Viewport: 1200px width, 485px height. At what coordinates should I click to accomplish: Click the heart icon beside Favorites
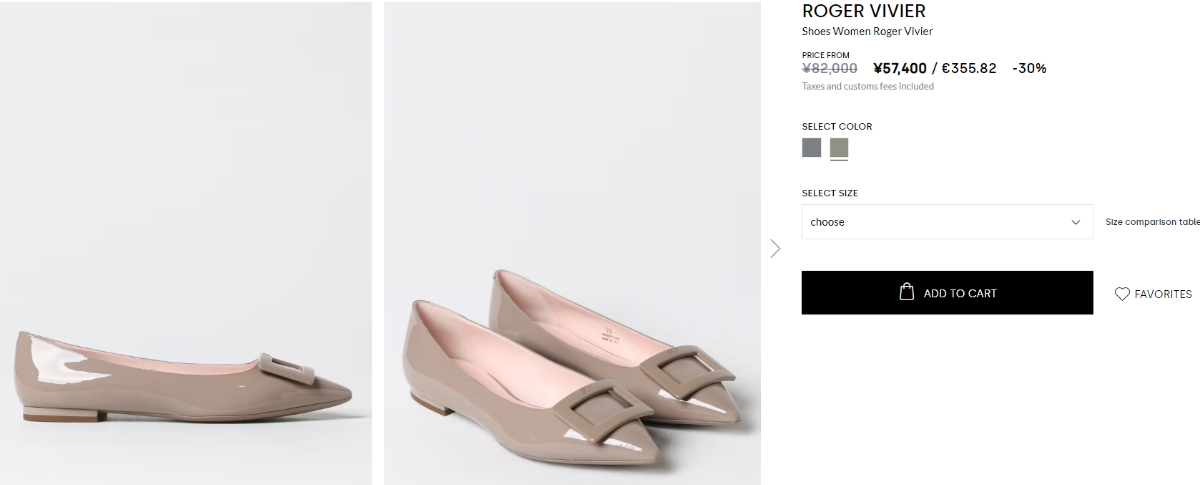click(x=1122, y=294)
